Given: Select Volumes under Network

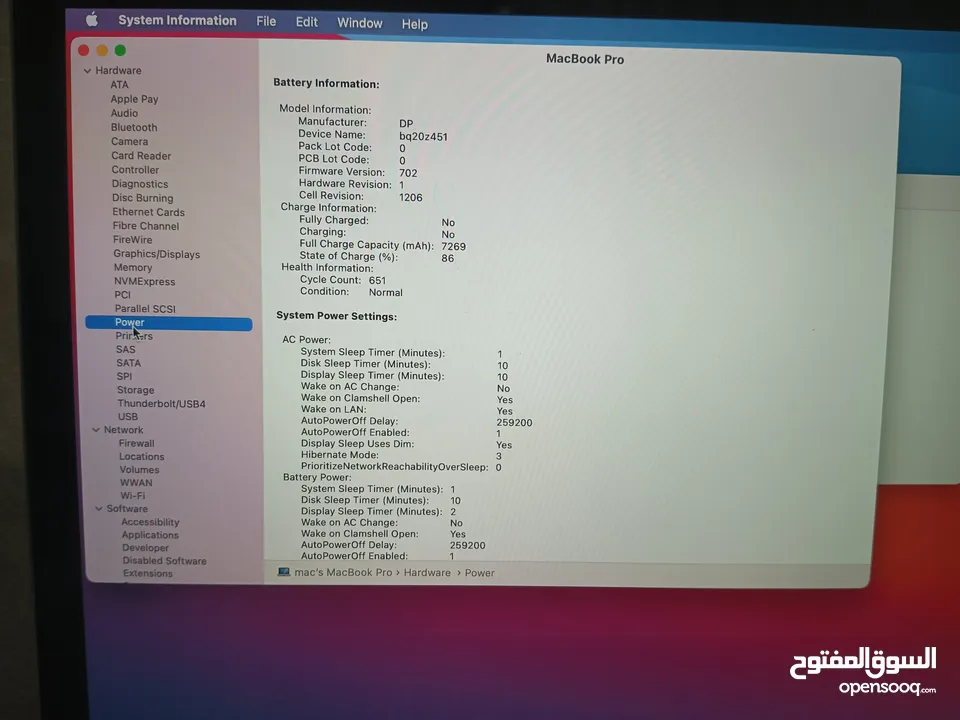Looking at the screenshot, I should [x=139, y=470].
